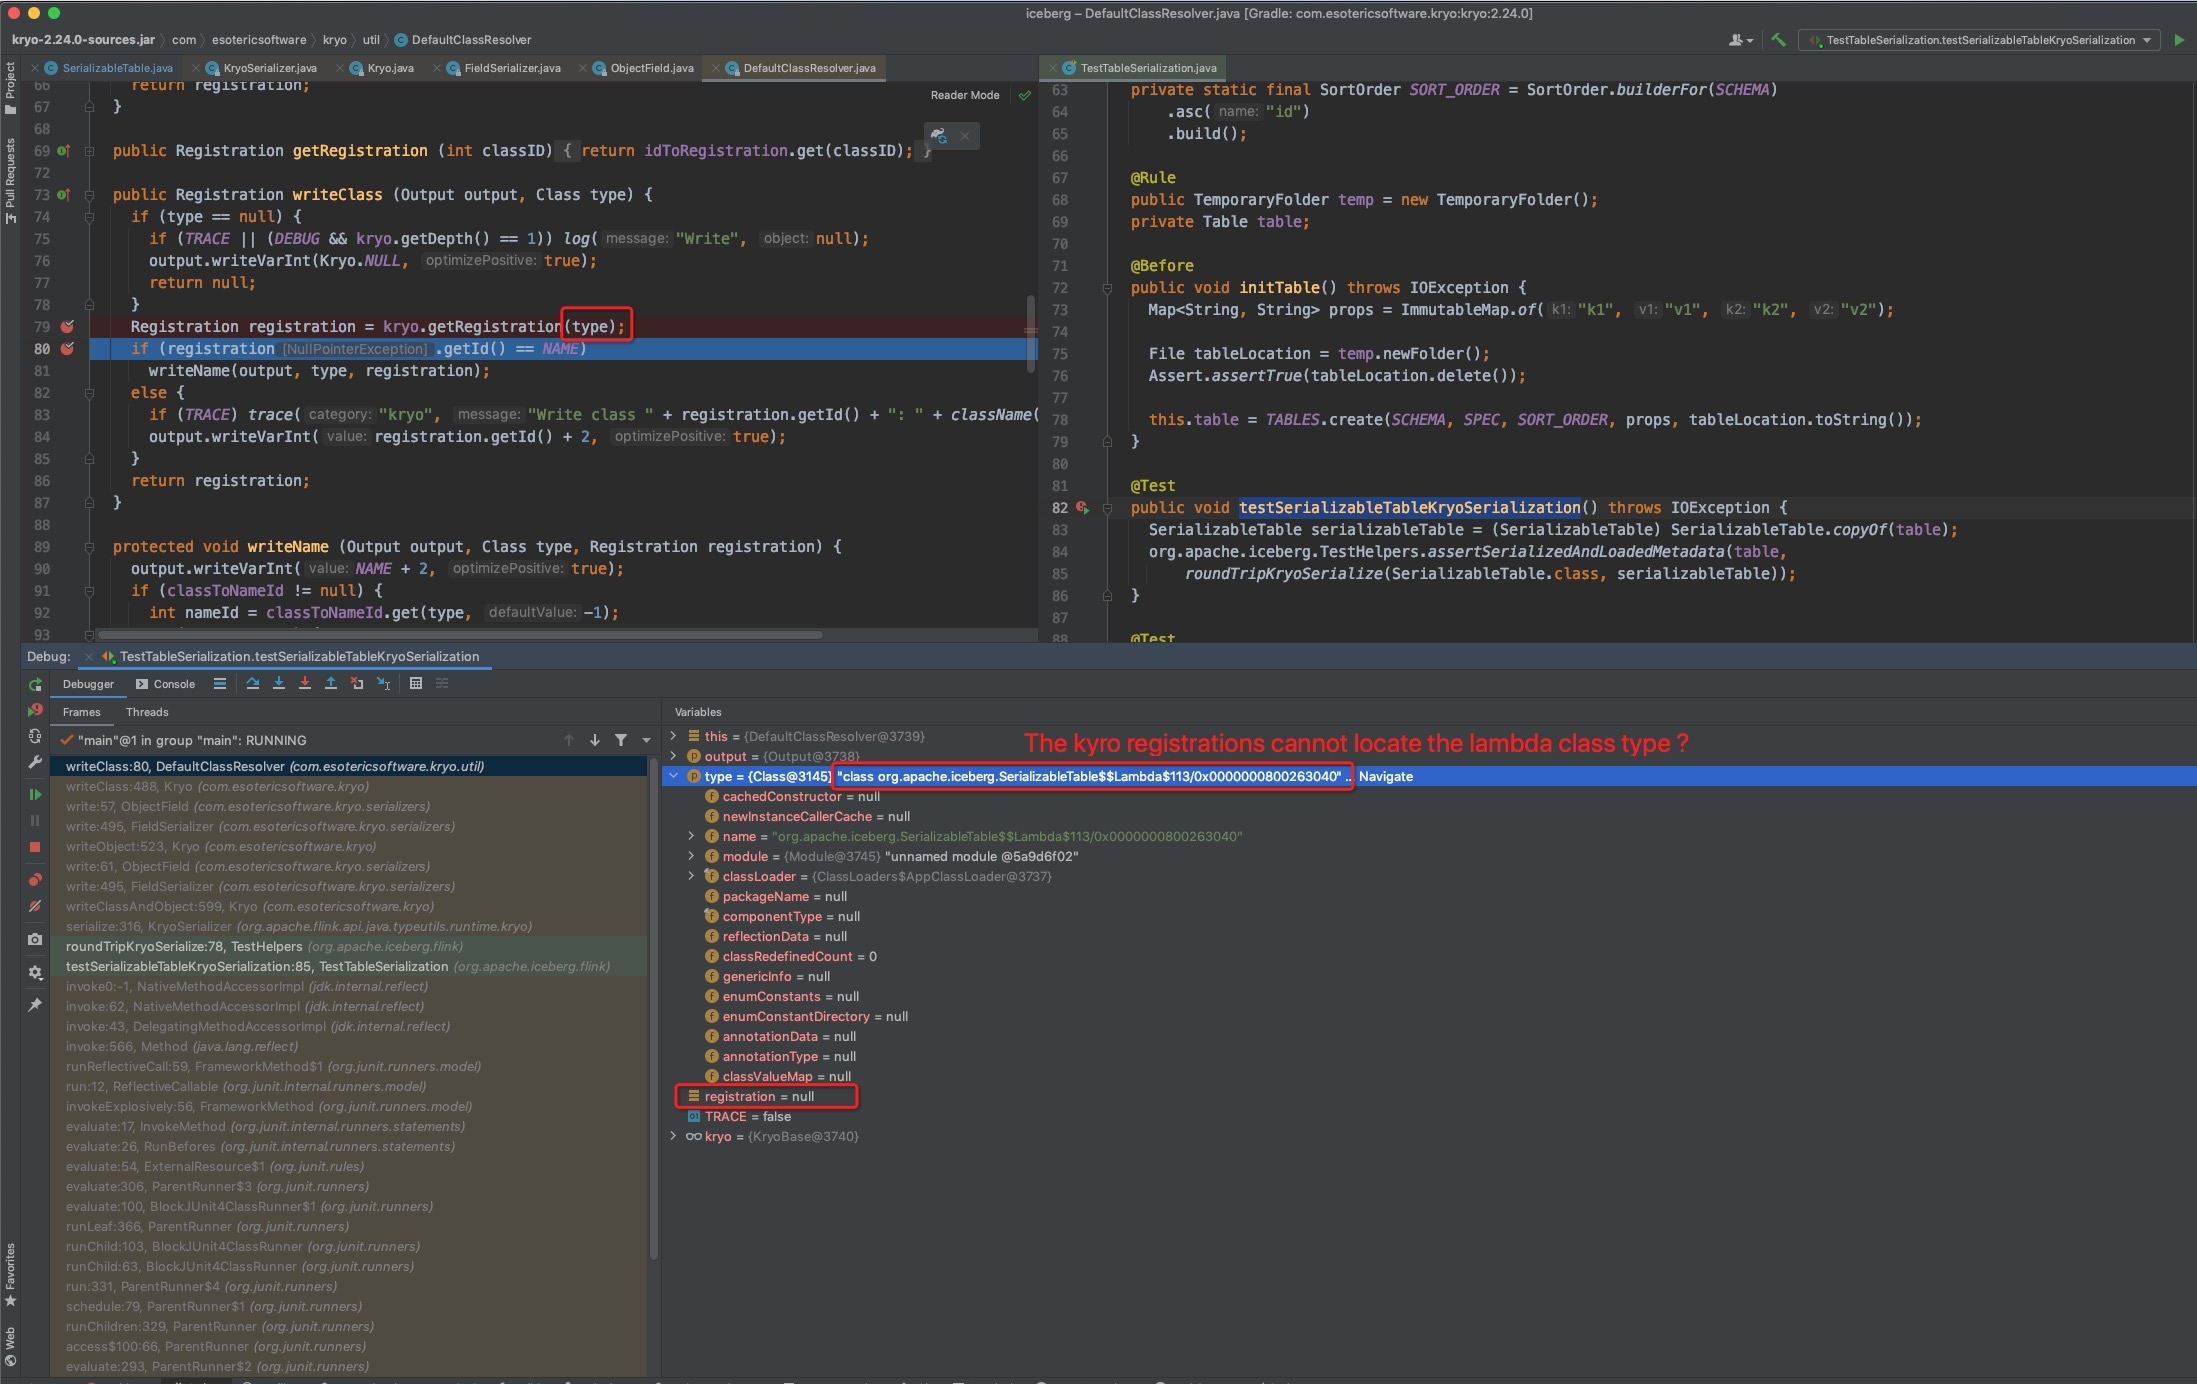Click the Step Into icon
The width and height of the screenshot is (2197, 1384).
pyautogui.click(x=279, y=684)
